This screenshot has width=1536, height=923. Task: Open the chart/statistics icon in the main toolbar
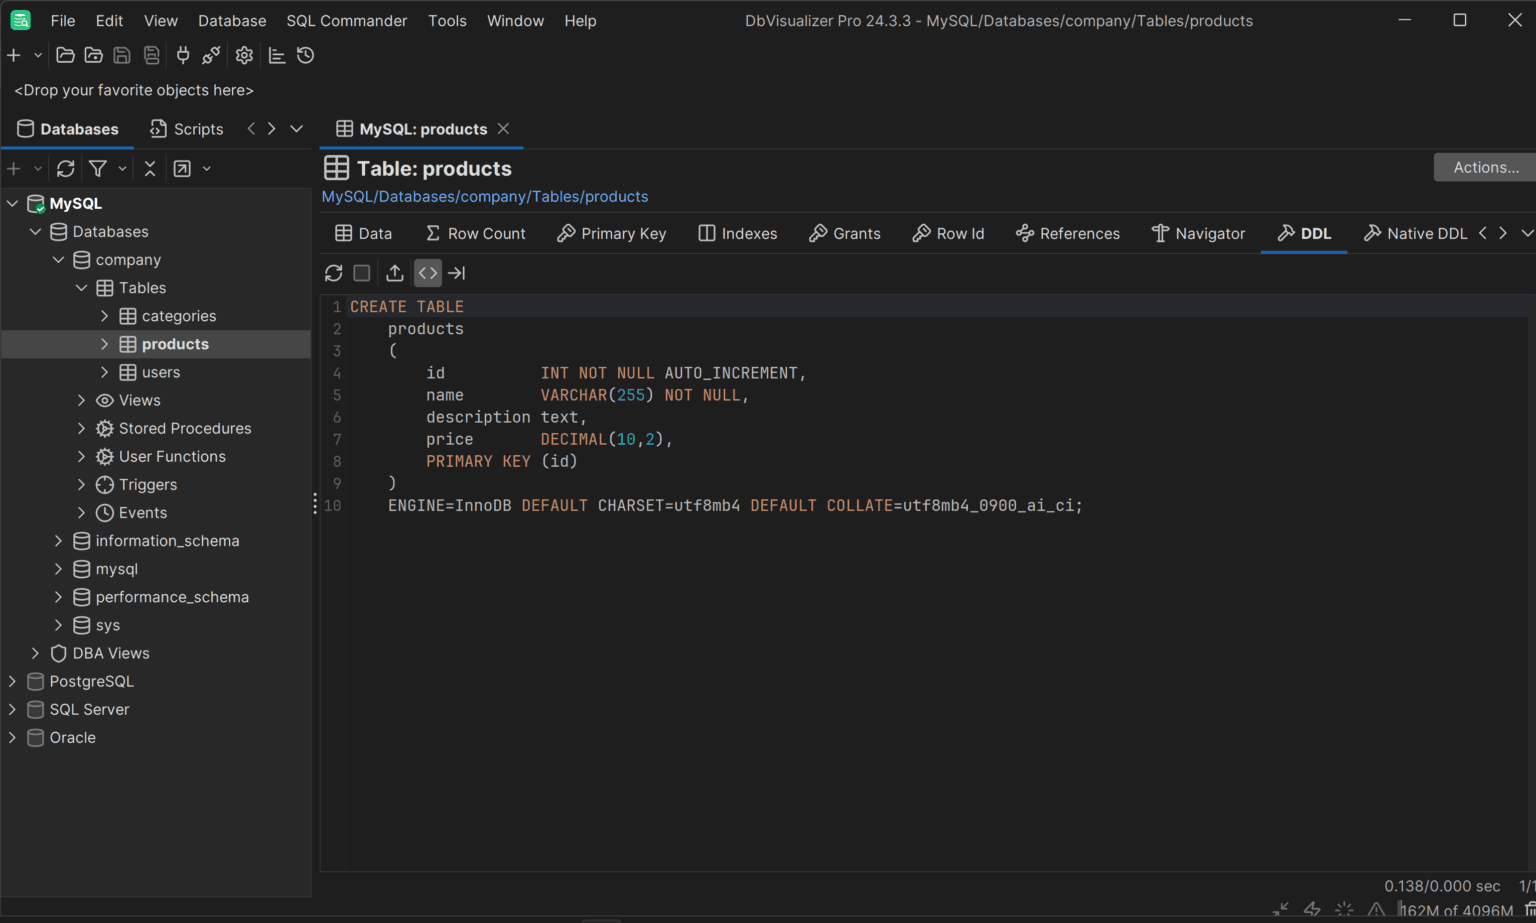coord(277,55)
